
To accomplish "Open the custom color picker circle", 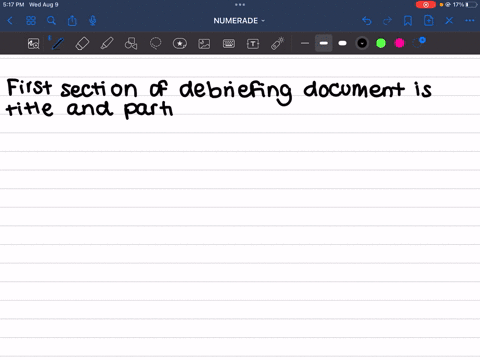I will click(x=419, y=42).
